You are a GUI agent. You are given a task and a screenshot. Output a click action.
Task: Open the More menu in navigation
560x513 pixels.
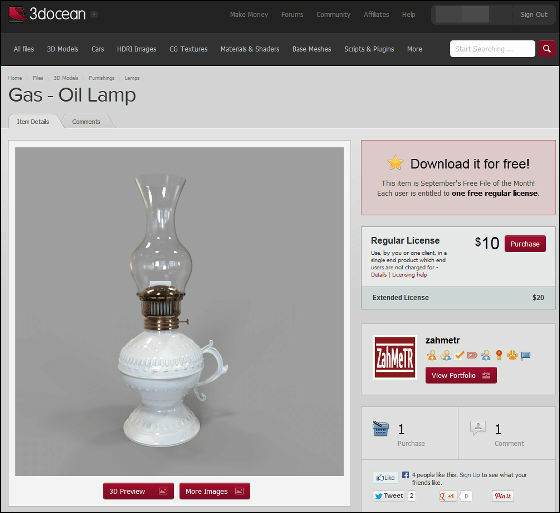[415, 49]
